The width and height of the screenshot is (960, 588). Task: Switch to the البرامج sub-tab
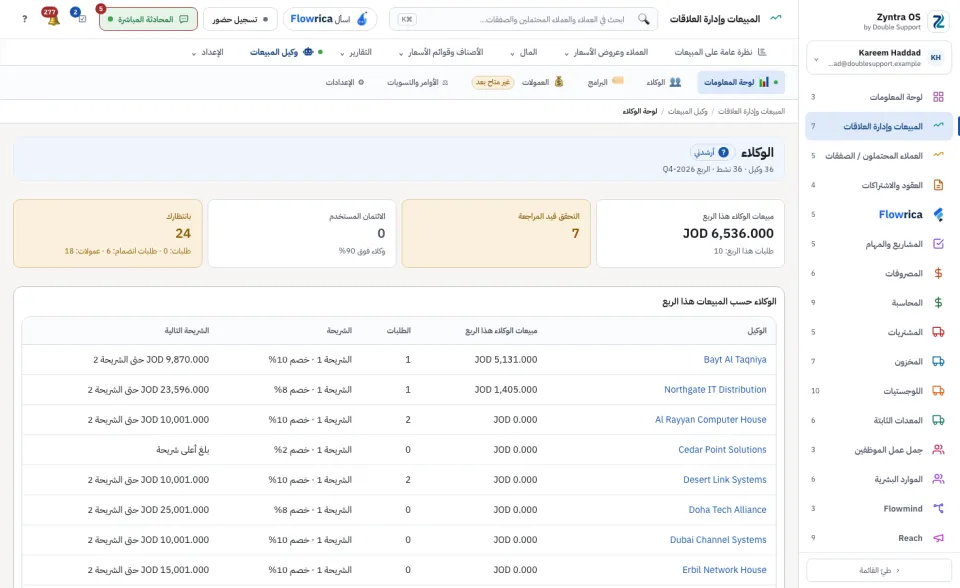tap(605, 82)
